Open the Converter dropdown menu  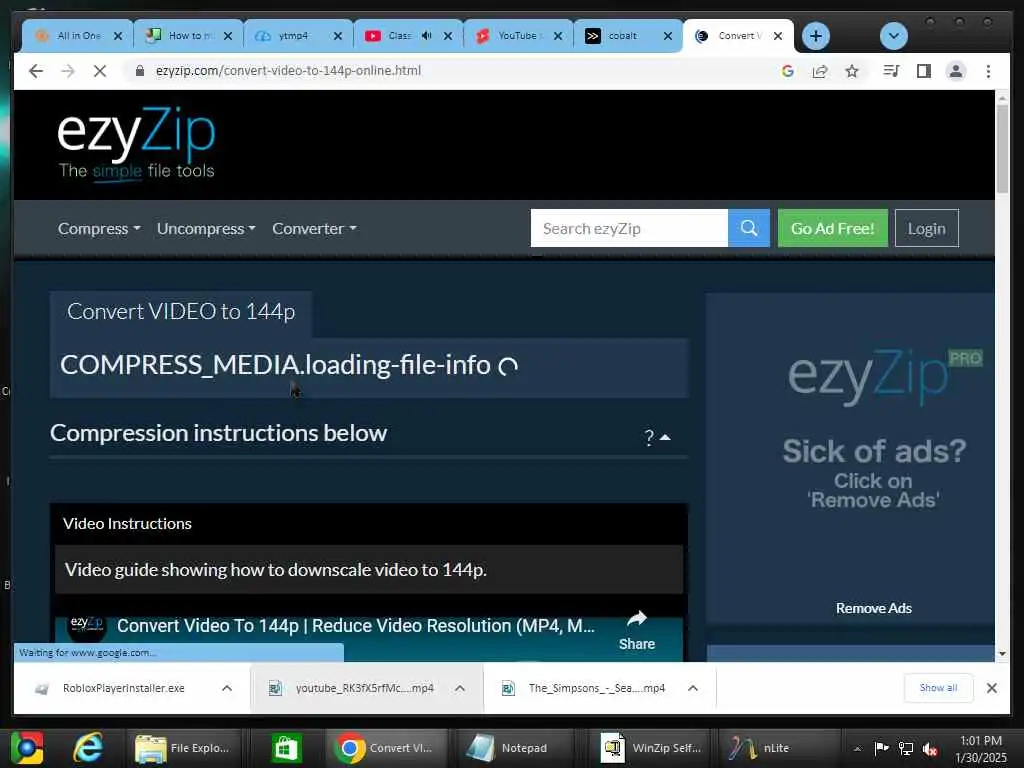[314, 229]
